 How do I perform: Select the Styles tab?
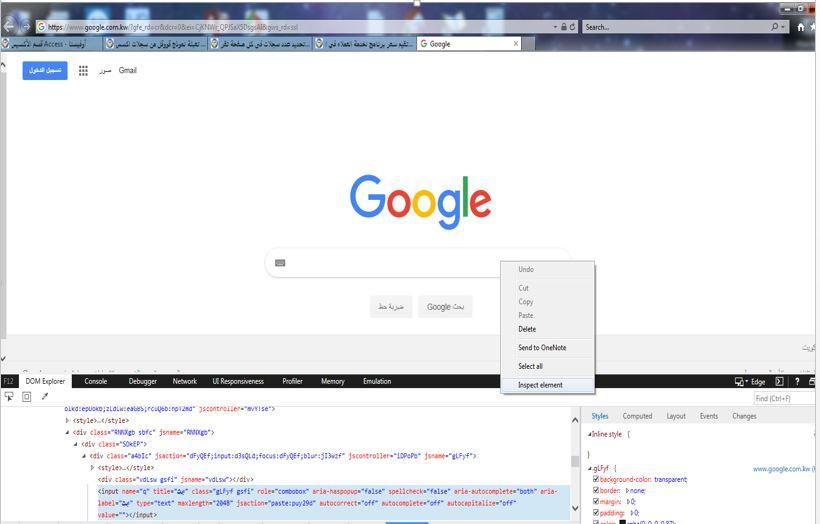tap(600, 416)
